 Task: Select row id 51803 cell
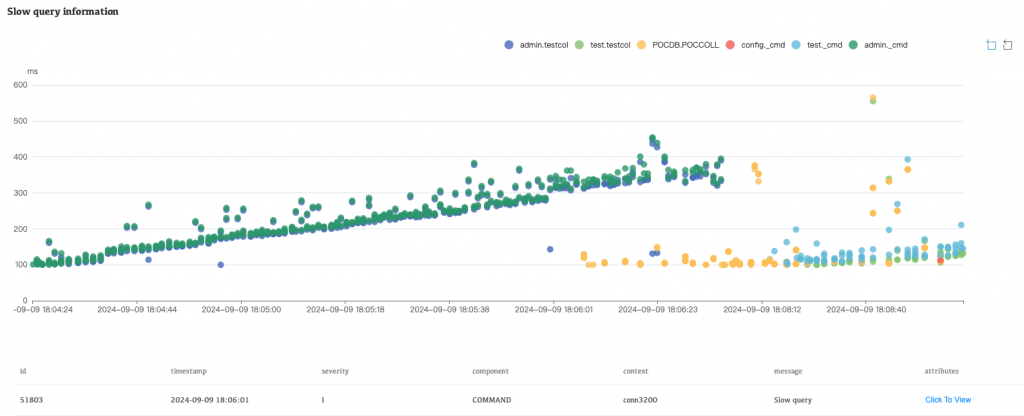(31, 400)
